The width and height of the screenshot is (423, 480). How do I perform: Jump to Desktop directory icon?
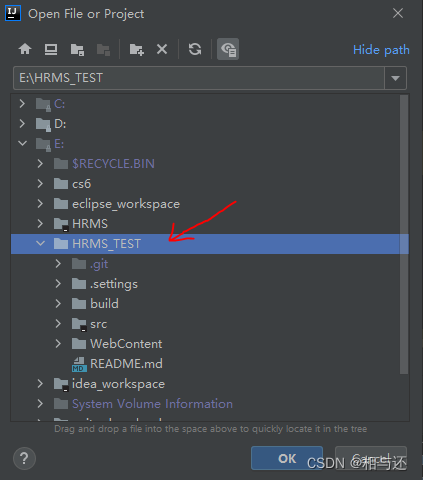(x=51, y=49)
